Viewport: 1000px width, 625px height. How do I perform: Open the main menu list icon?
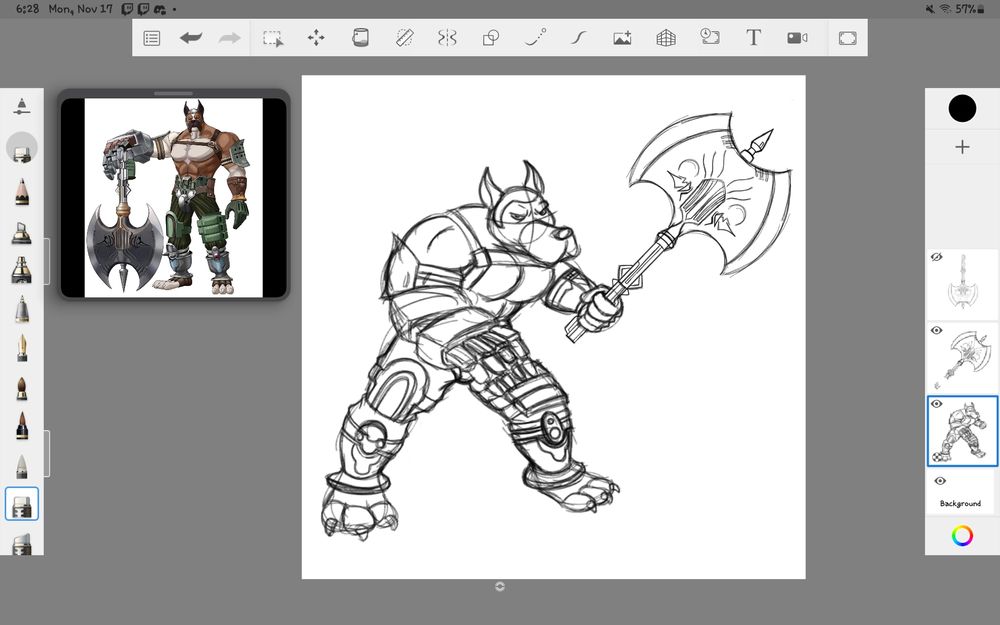(x=152, y=38)
